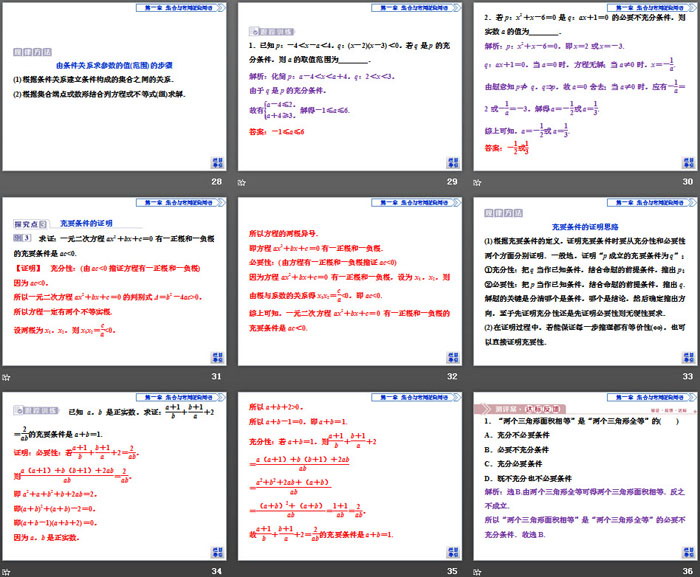Click the animation star icon under slide 30
Screen dimensions: 700x577
click(477, 183)
